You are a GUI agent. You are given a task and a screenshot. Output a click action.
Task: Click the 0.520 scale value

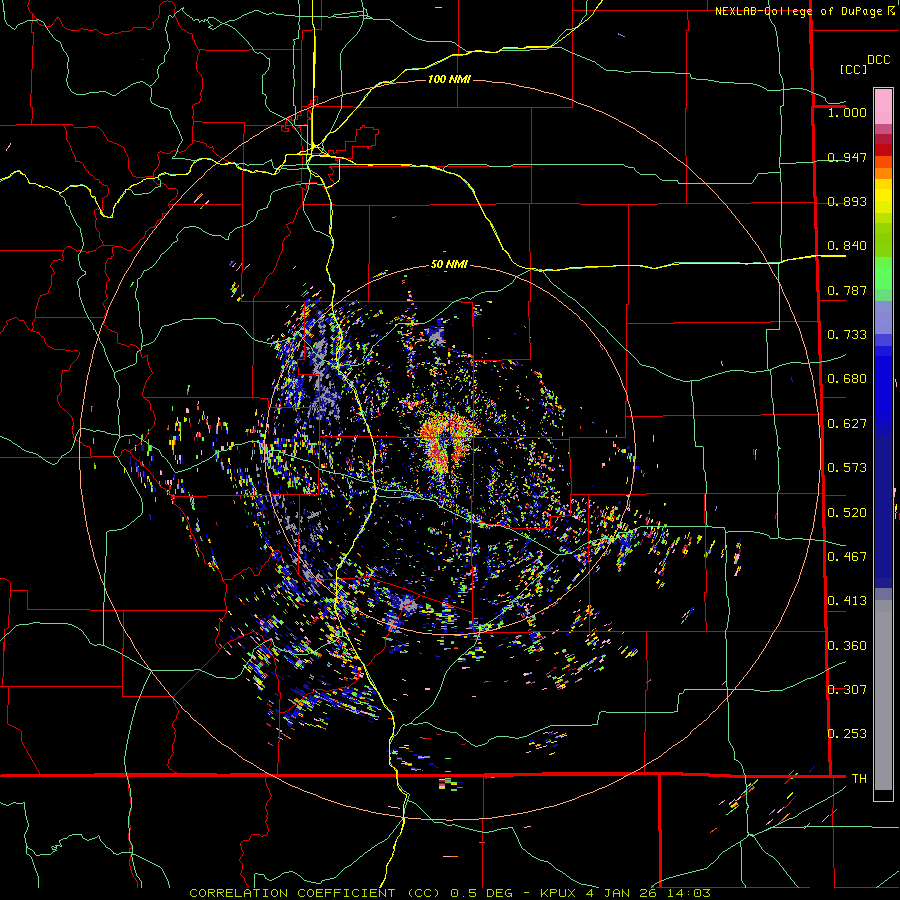[x=847, y=513]
